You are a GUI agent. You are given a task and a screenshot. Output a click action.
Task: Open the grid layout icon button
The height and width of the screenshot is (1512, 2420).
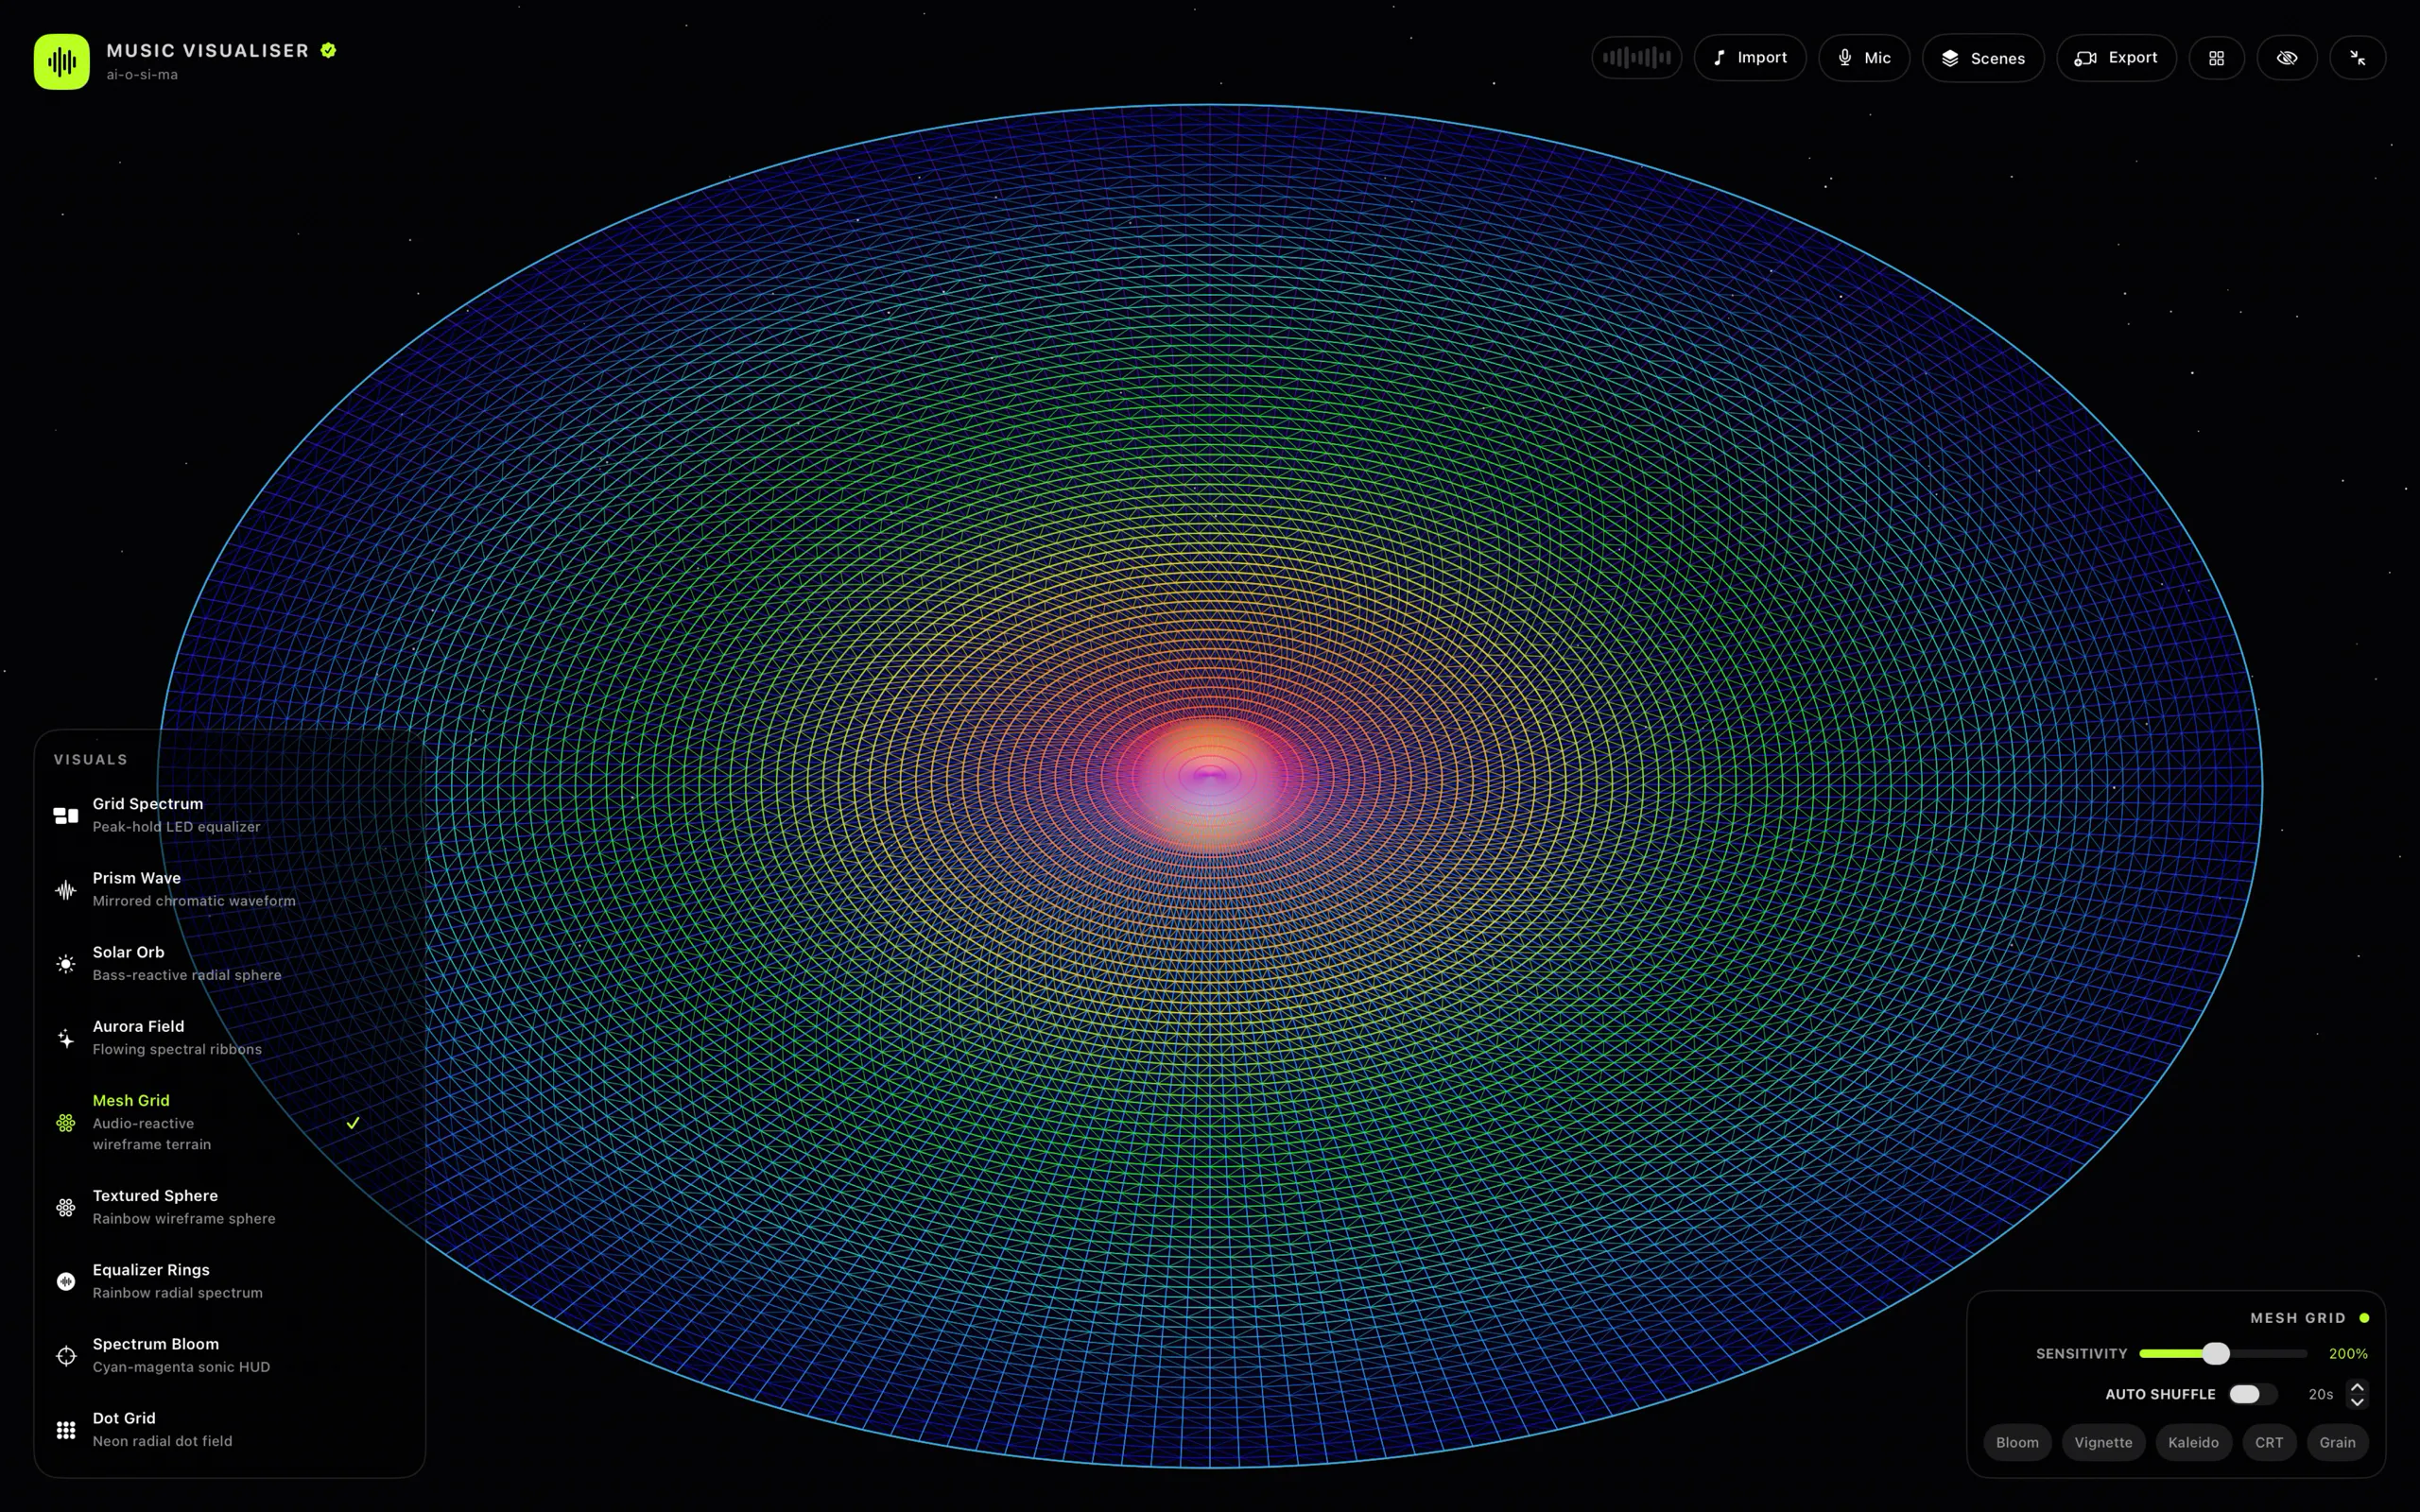pos(2216,58)
